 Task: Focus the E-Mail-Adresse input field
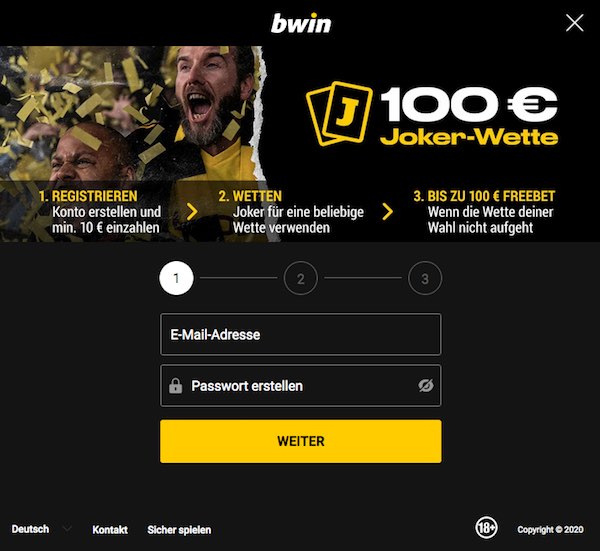[301, 334]
